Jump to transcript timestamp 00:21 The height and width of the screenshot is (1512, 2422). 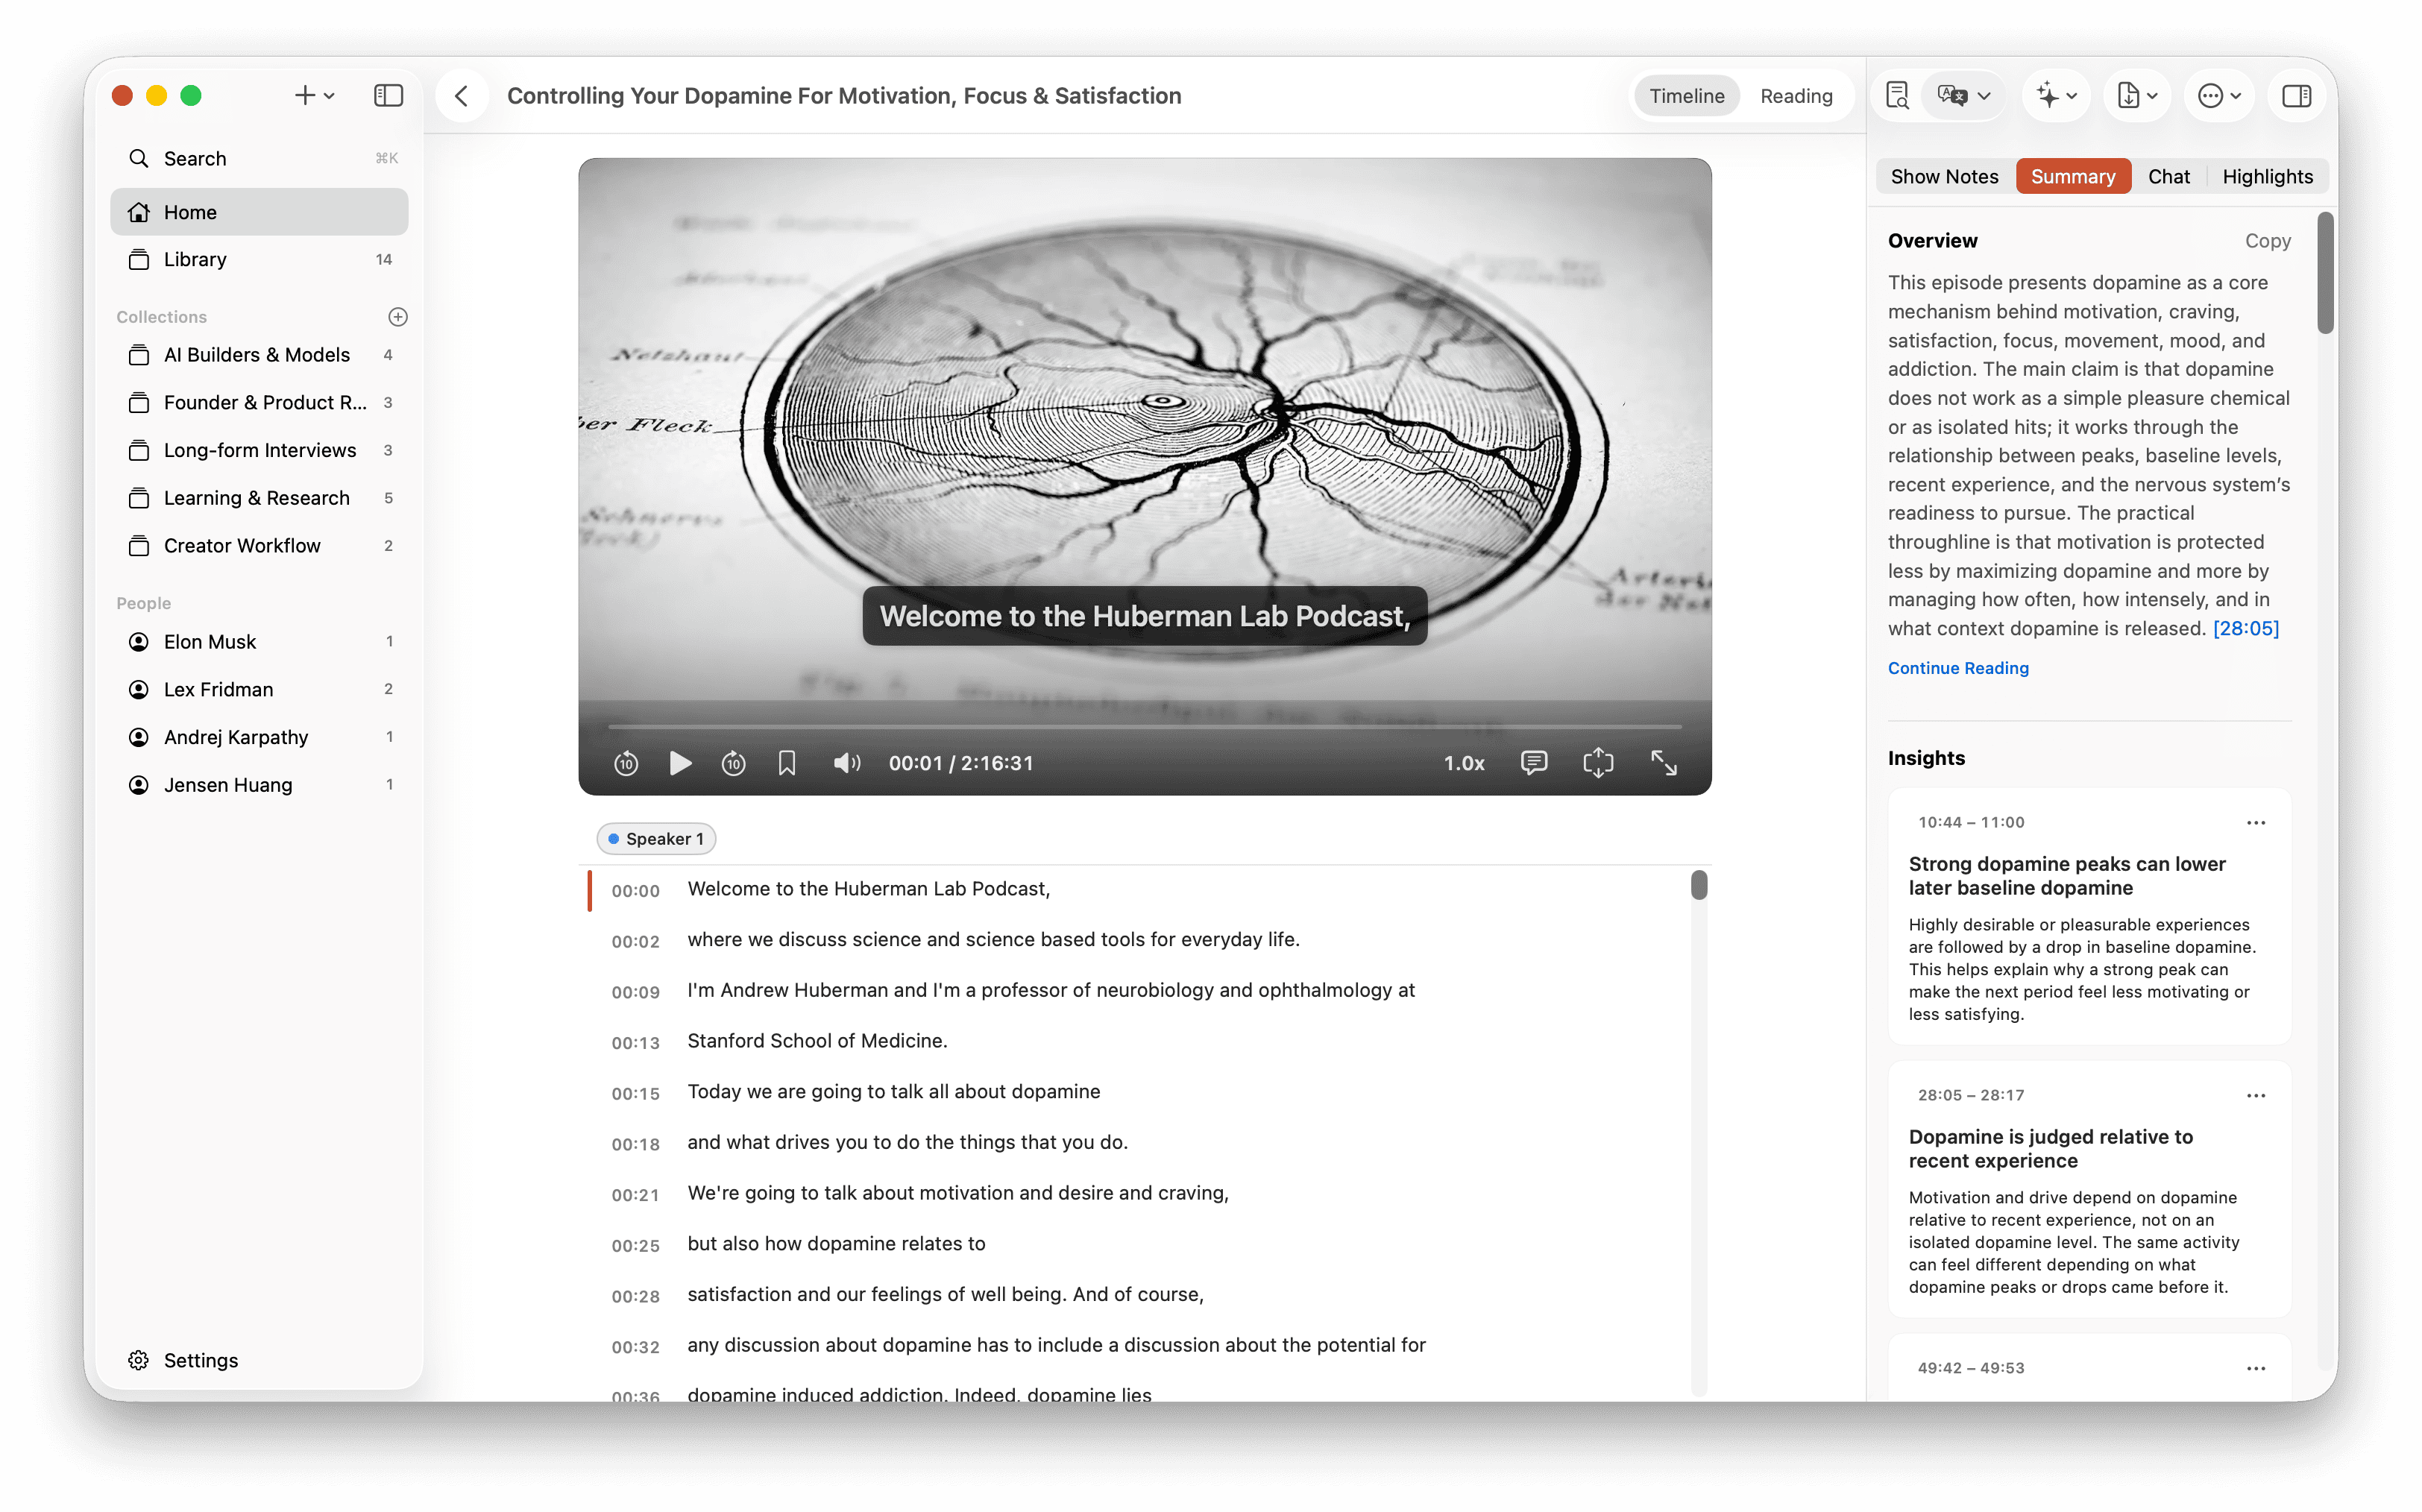click(x=635, y=1195)
